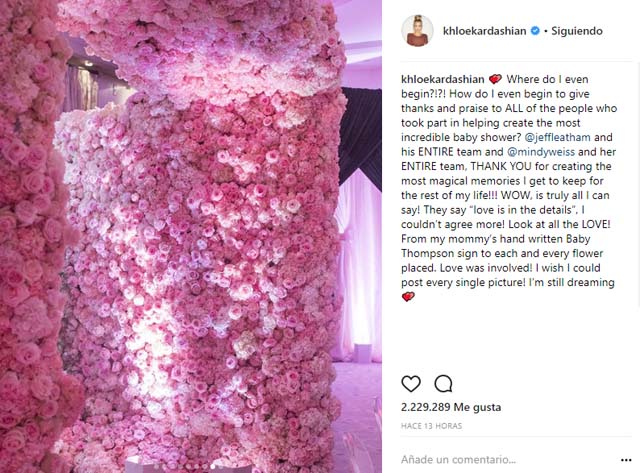This screenshot has width=640, height=473.
Task: Click khloekardashian's profile avatar picture
Action: 417,31
